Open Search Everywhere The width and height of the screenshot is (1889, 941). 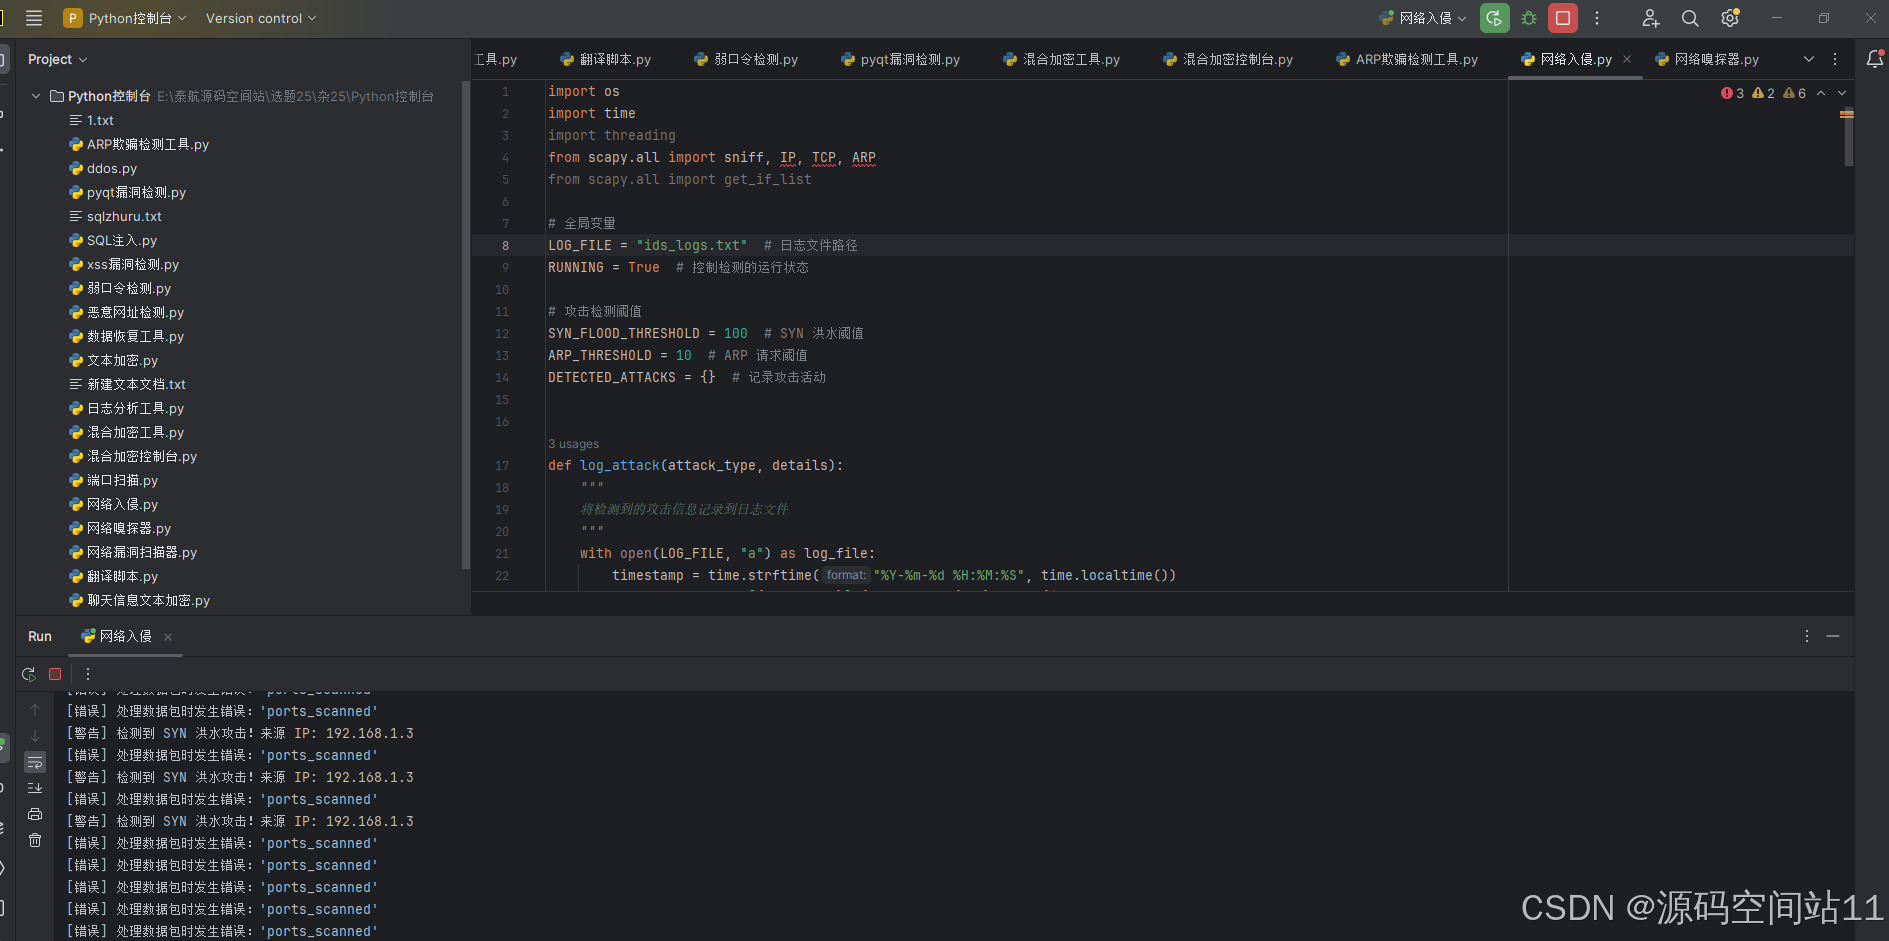1689,18
